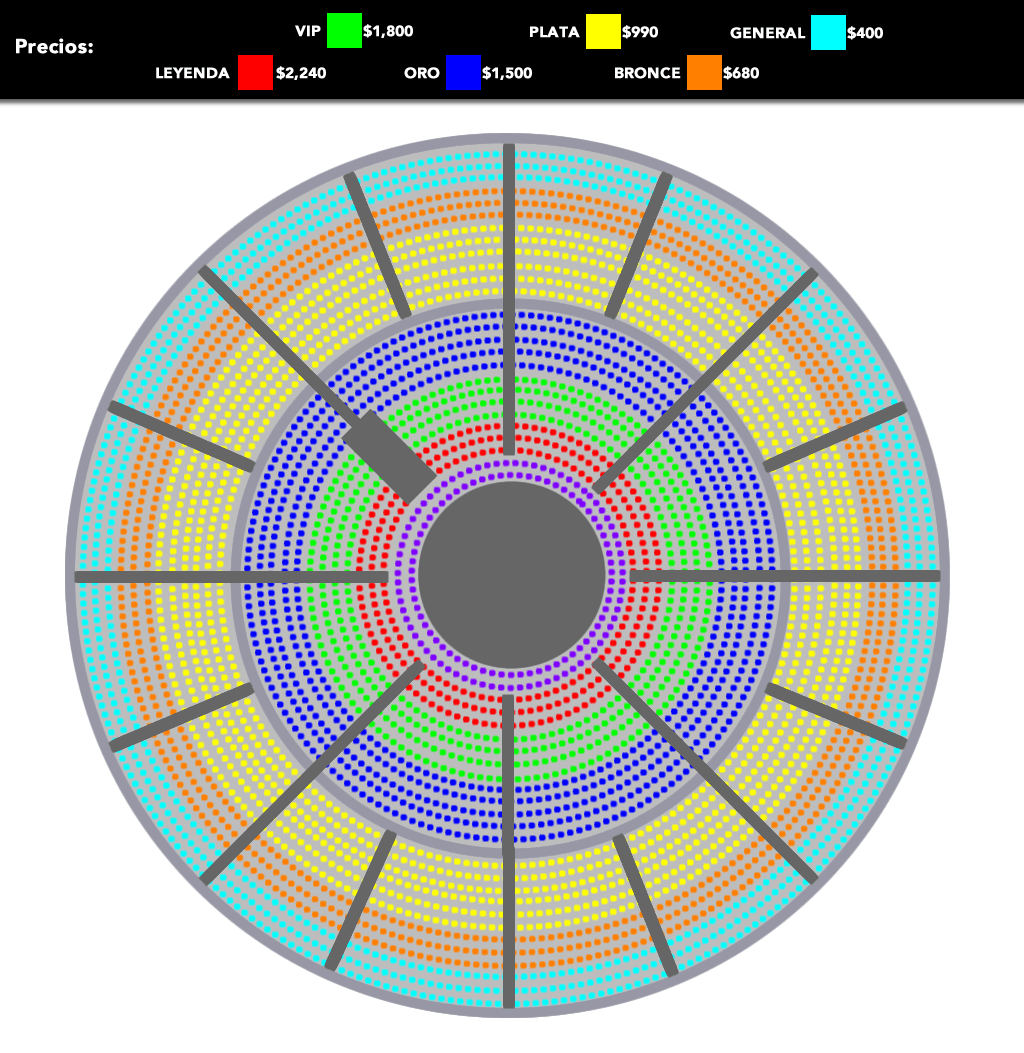The height and width of the screenshot is (1053, 1024).
Task: Select the yellow PLATA legend swatch
Action: tap(602, 32)
